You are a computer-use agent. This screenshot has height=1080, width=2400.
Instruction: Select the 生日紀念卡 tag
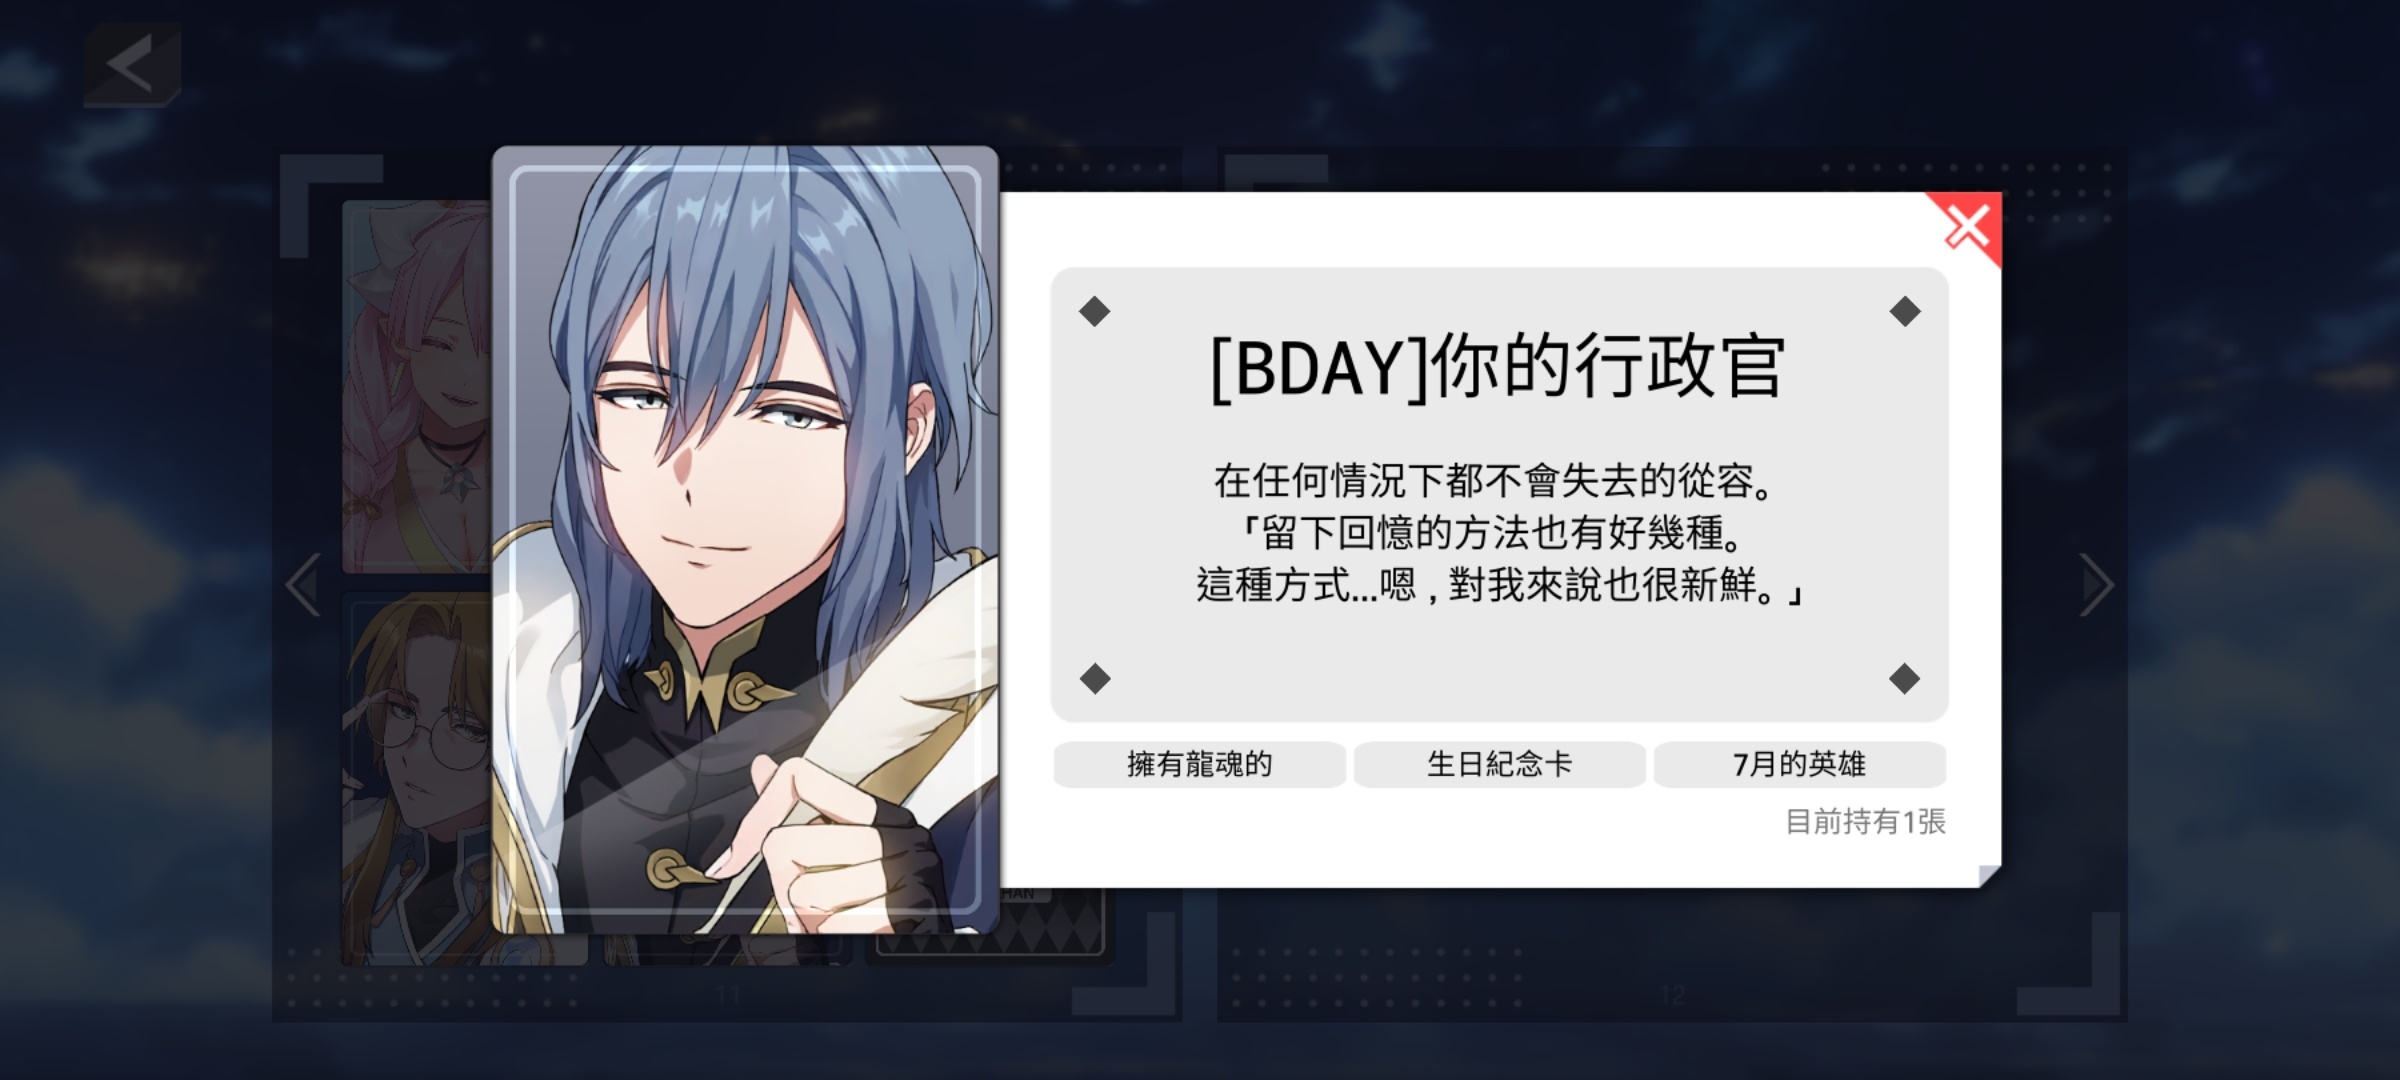pyautogui.click(x=1499, y=764)
